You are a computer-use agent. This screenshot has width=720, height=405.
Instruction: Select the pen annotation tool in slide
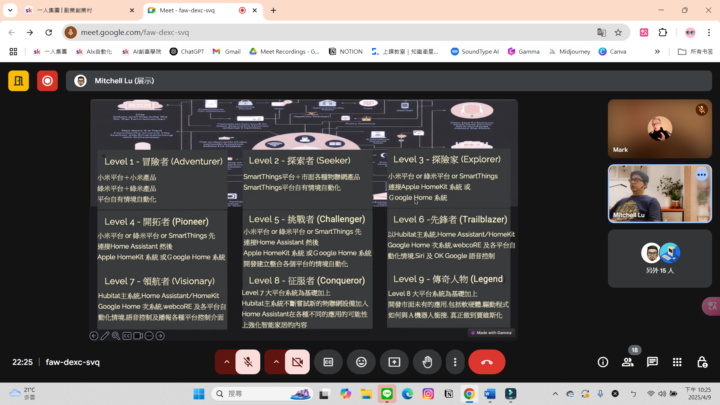[x=105, y=336]
